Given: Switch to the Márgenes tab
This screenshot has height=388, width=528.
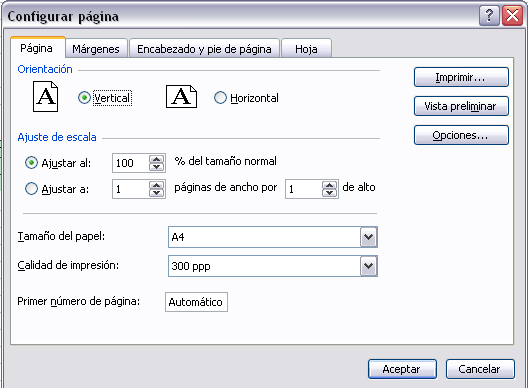Looking at the screenshot, I should (96, 49).
